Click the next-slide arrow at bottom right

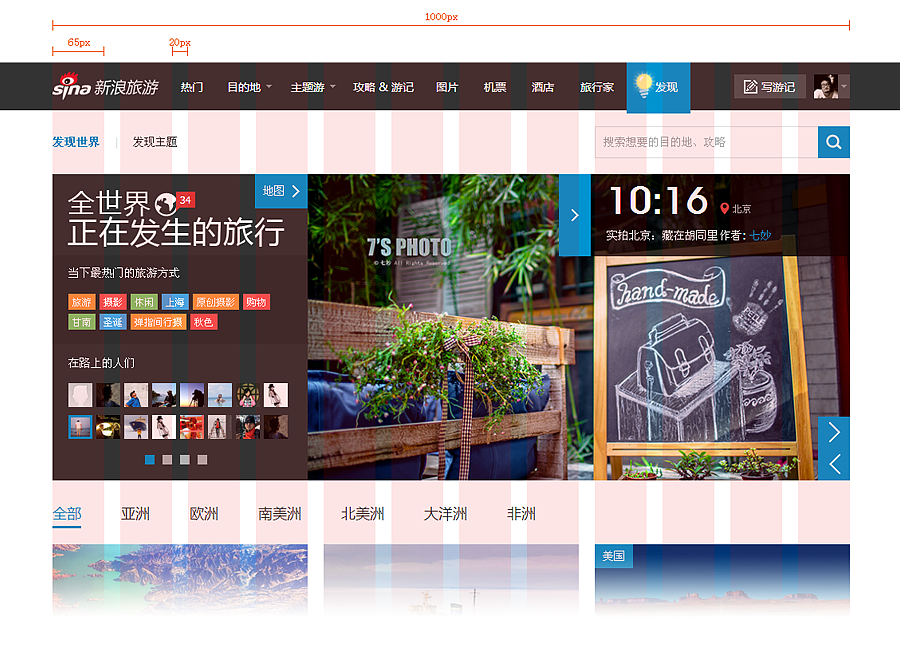[834, 433]
